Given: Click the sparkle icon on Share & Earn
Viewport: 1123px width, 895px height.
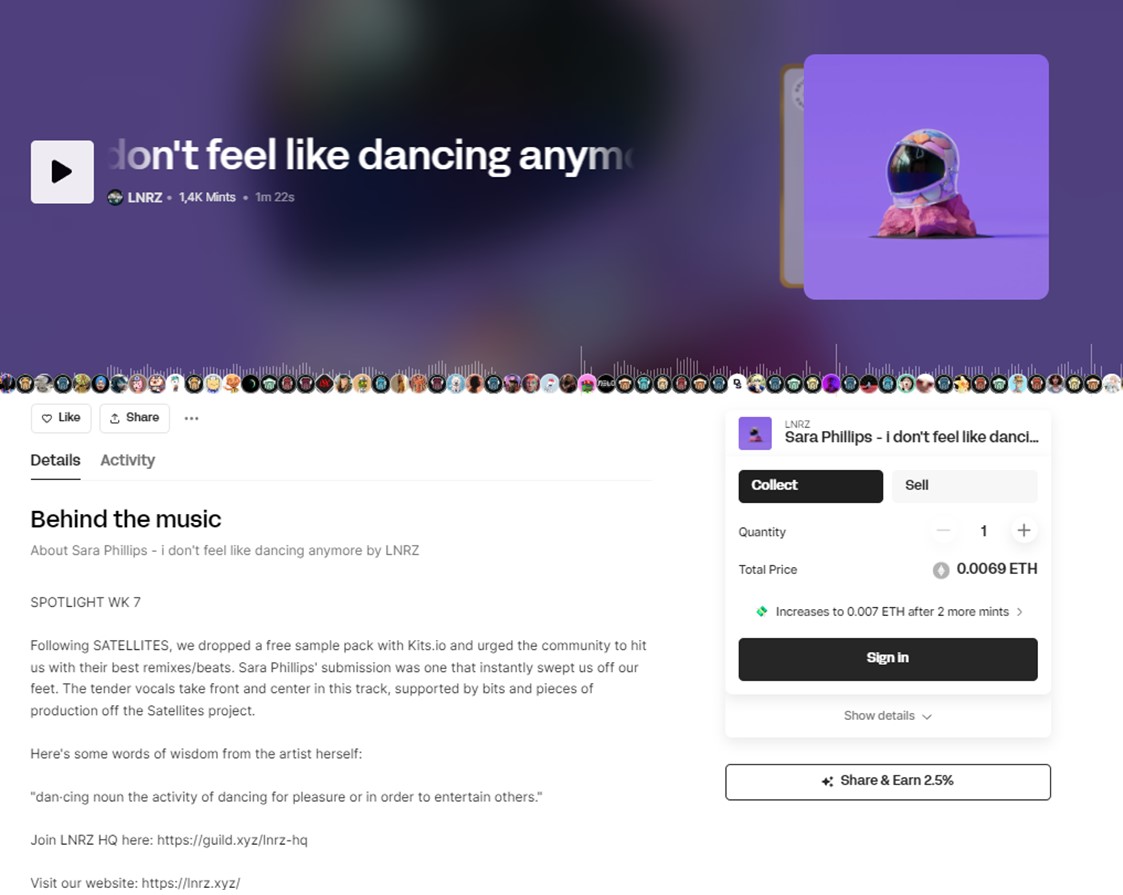Looking at the screenshot, I should 827,781.
